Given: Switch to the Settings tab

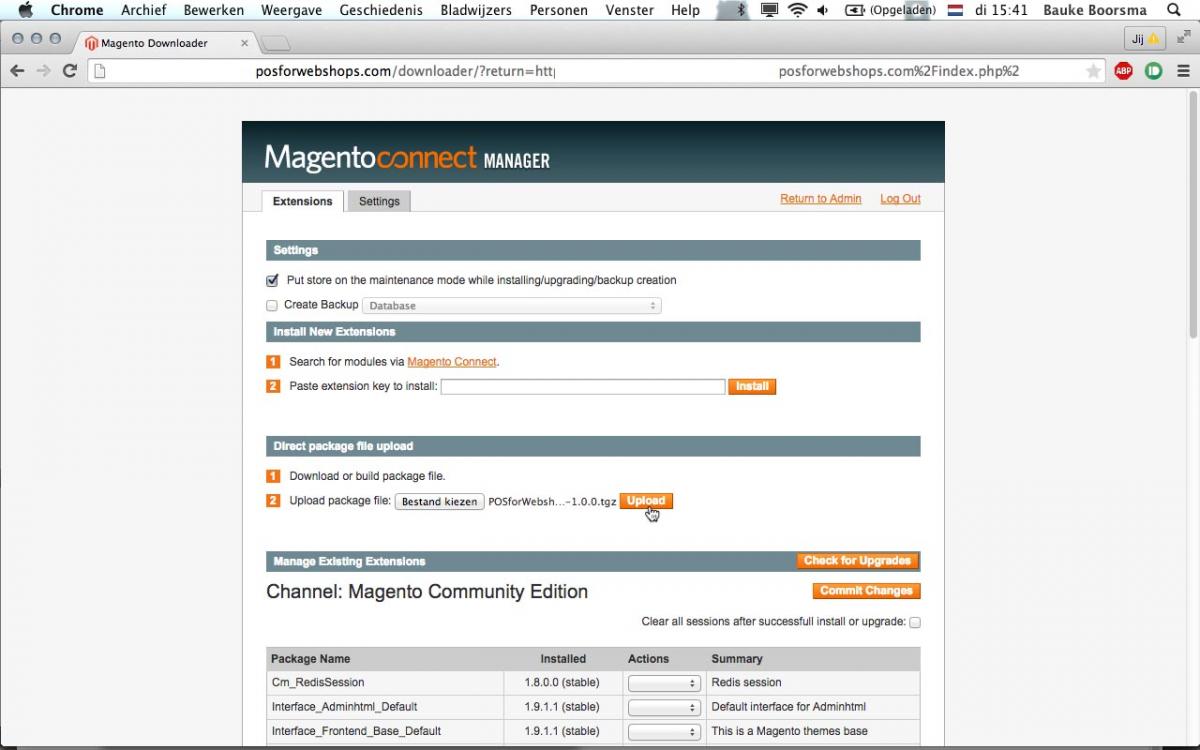Looking at the screenshot, I should (379, 201).
